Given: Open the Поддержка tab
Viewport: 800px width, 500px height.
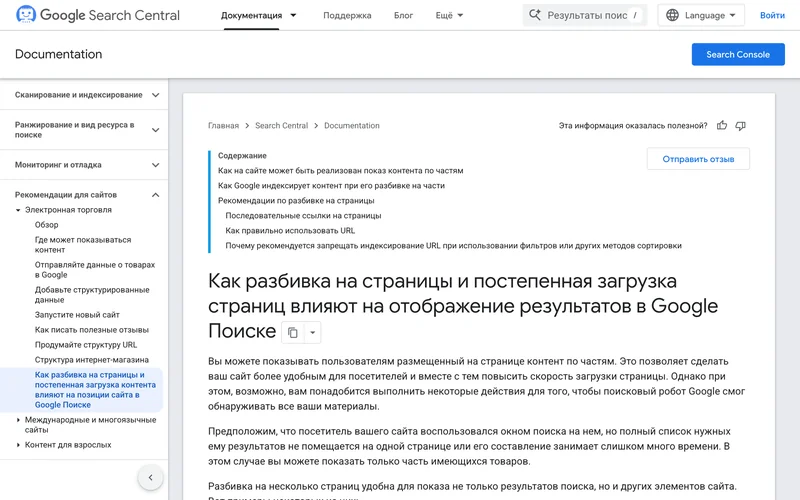Looking at the screenshot, I should [x=347, y=15].
